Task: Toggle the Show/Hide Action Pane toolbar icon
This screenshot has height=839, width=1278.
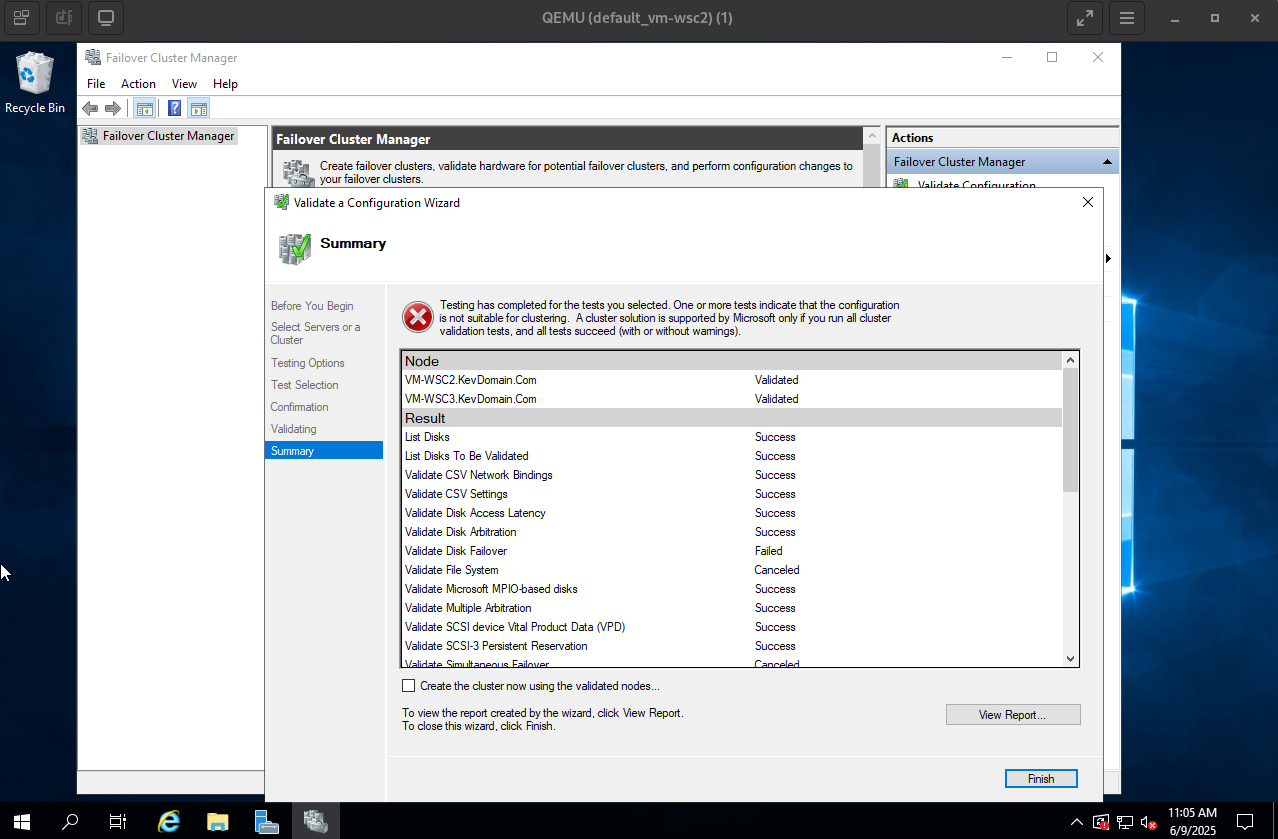Action: pos(199,109)
